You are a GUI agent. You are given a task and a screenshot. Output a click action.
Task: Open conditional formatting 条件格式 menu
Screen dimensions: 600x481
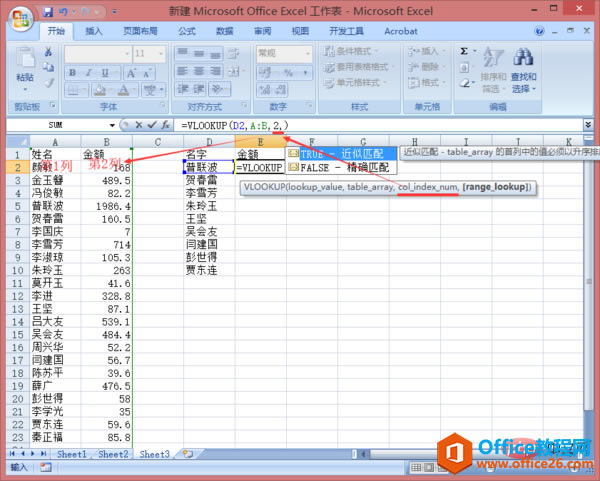[x=351, y=51]
